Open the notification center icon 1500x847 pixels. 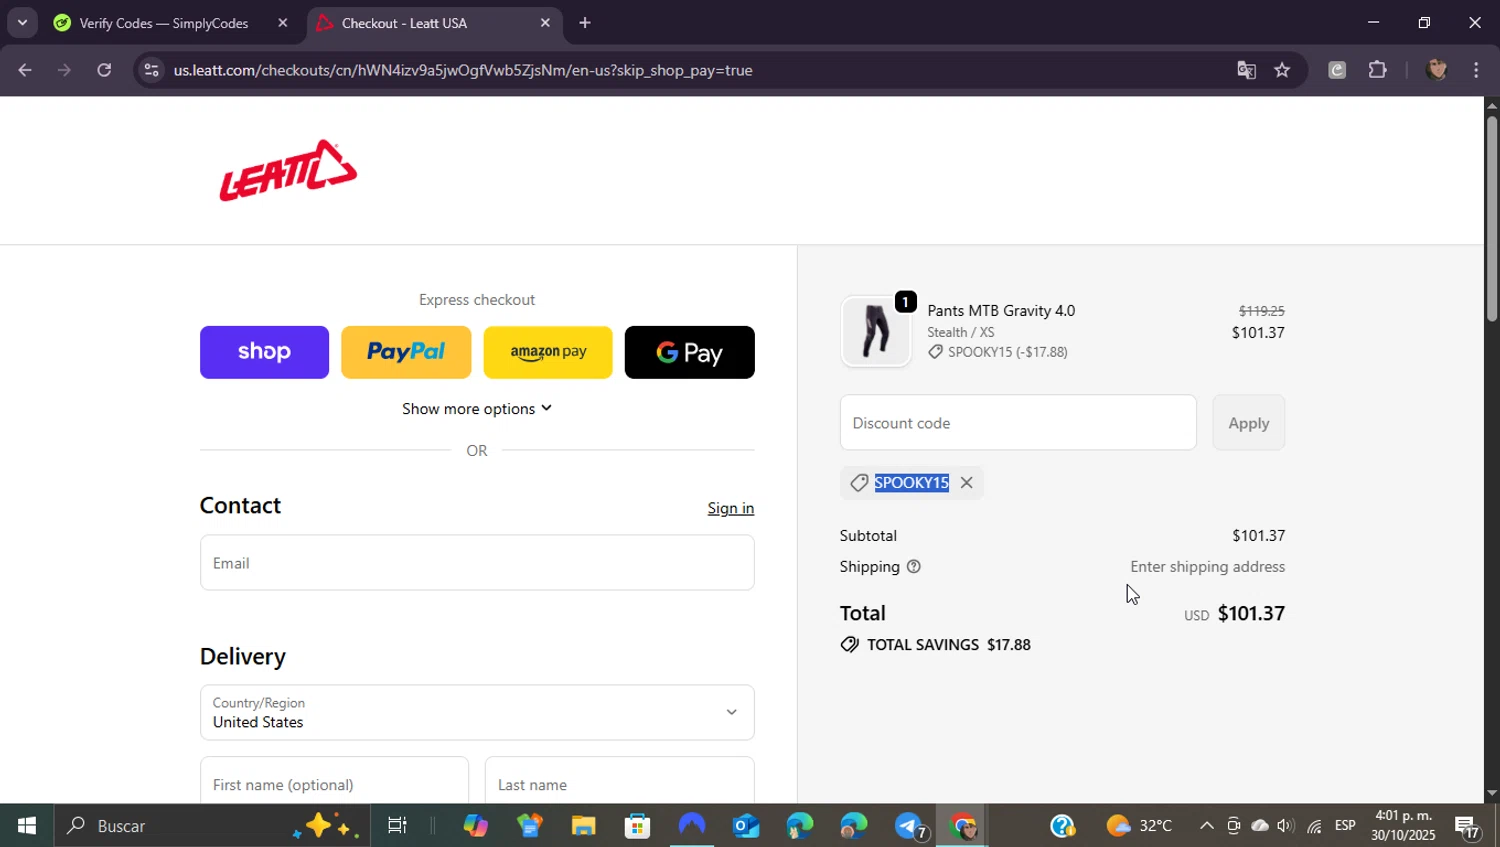[1468, 826]
